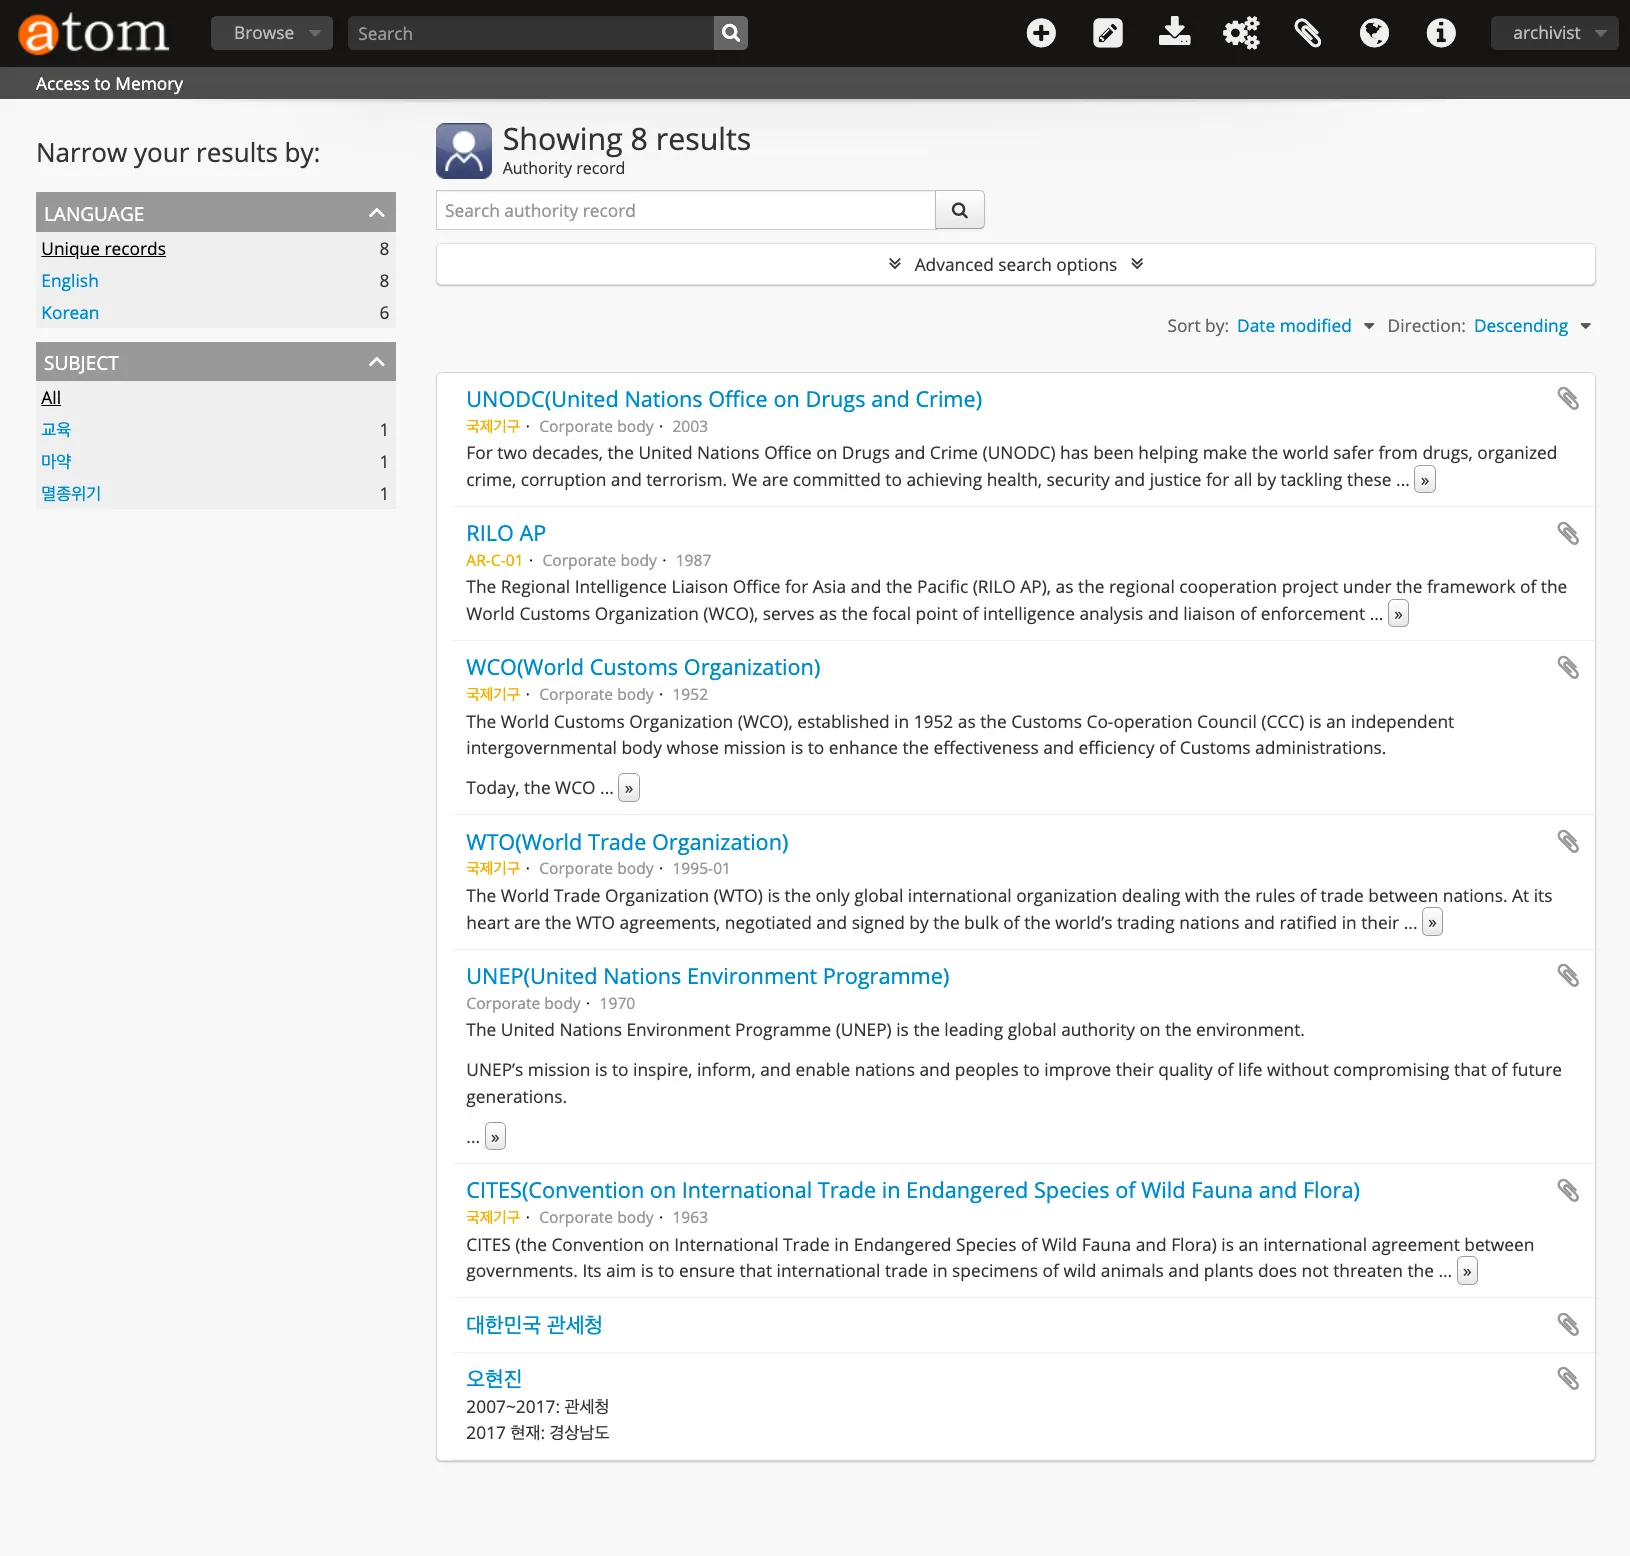1630x1556 pixels.
Task: Expand the RILO AP description with » button
Action: coord(1398,614)
